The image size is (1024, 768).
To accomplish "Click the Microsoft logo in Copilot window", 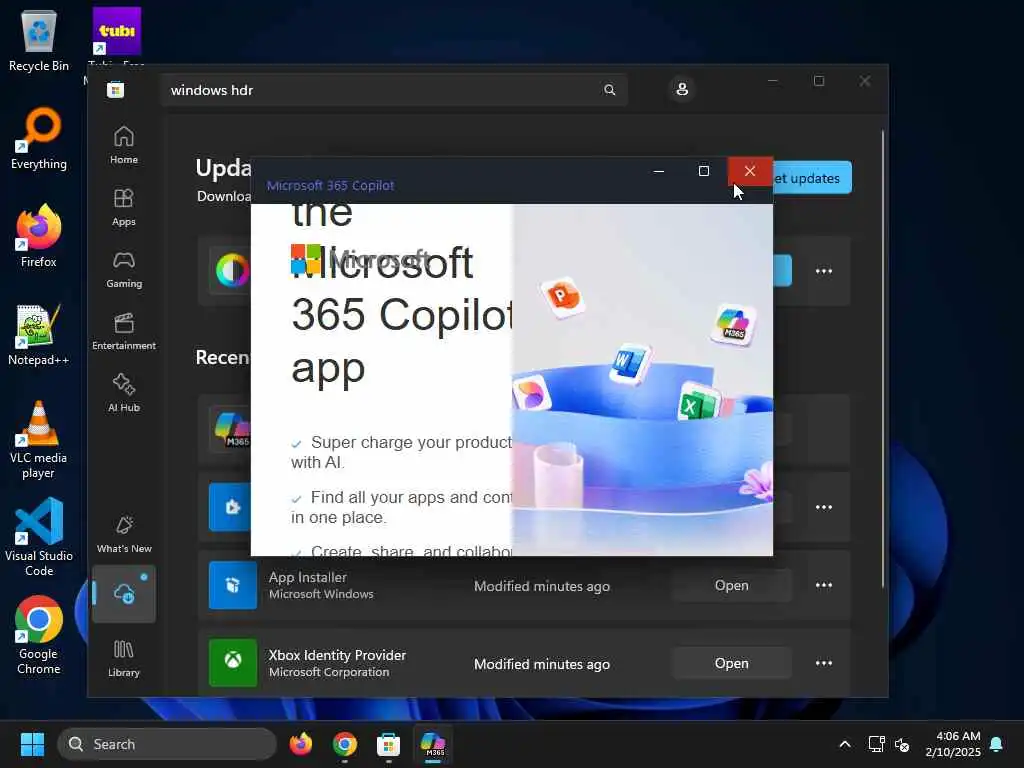I will 306,259.
